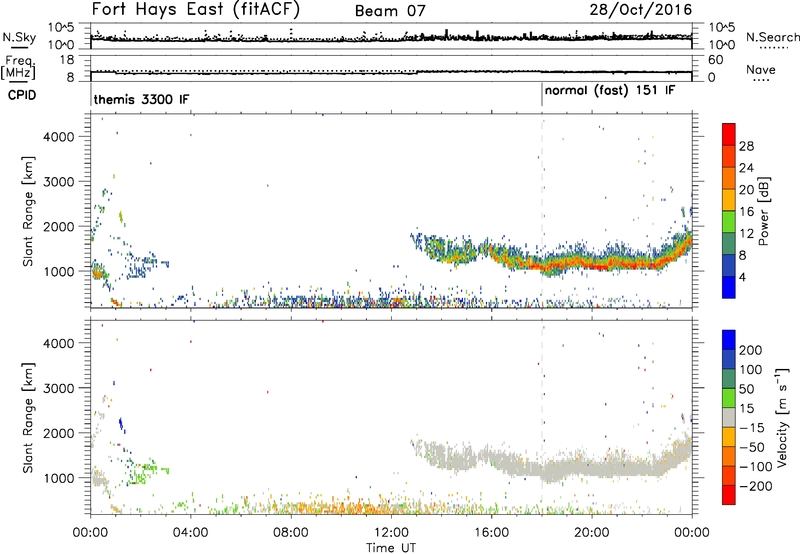The width and height of the screenshot is (800, 554).
Task: Click the '16:00' time tick label
Action: 491,533
